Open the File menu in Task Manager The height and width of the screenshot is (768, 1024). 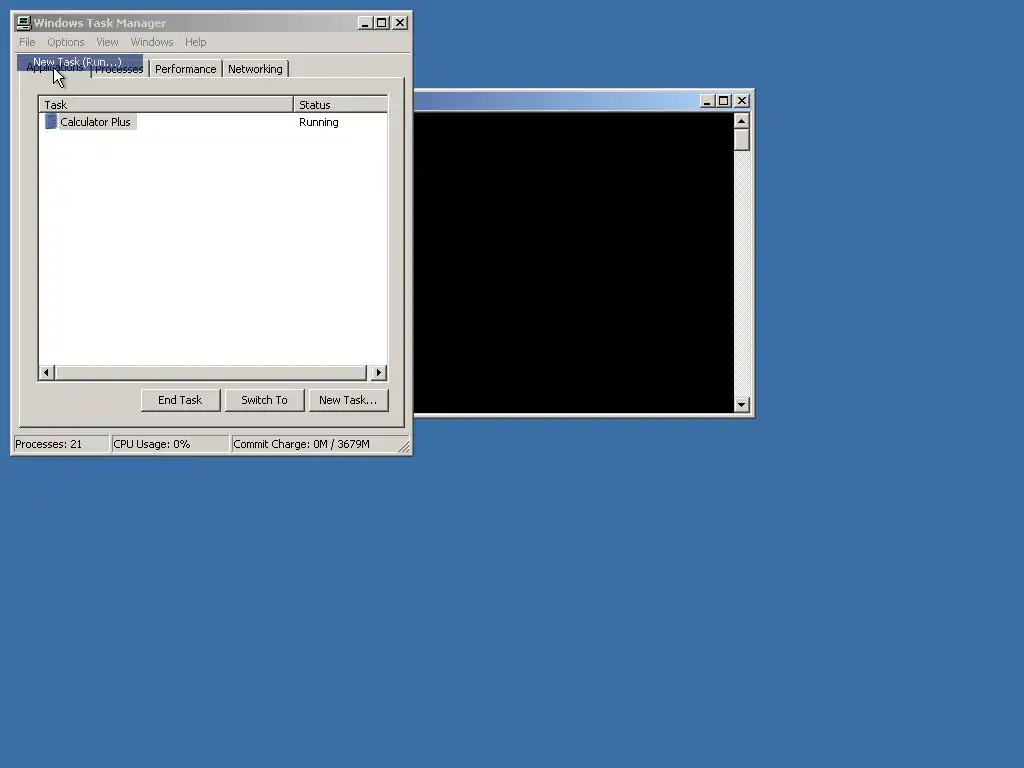27,42
